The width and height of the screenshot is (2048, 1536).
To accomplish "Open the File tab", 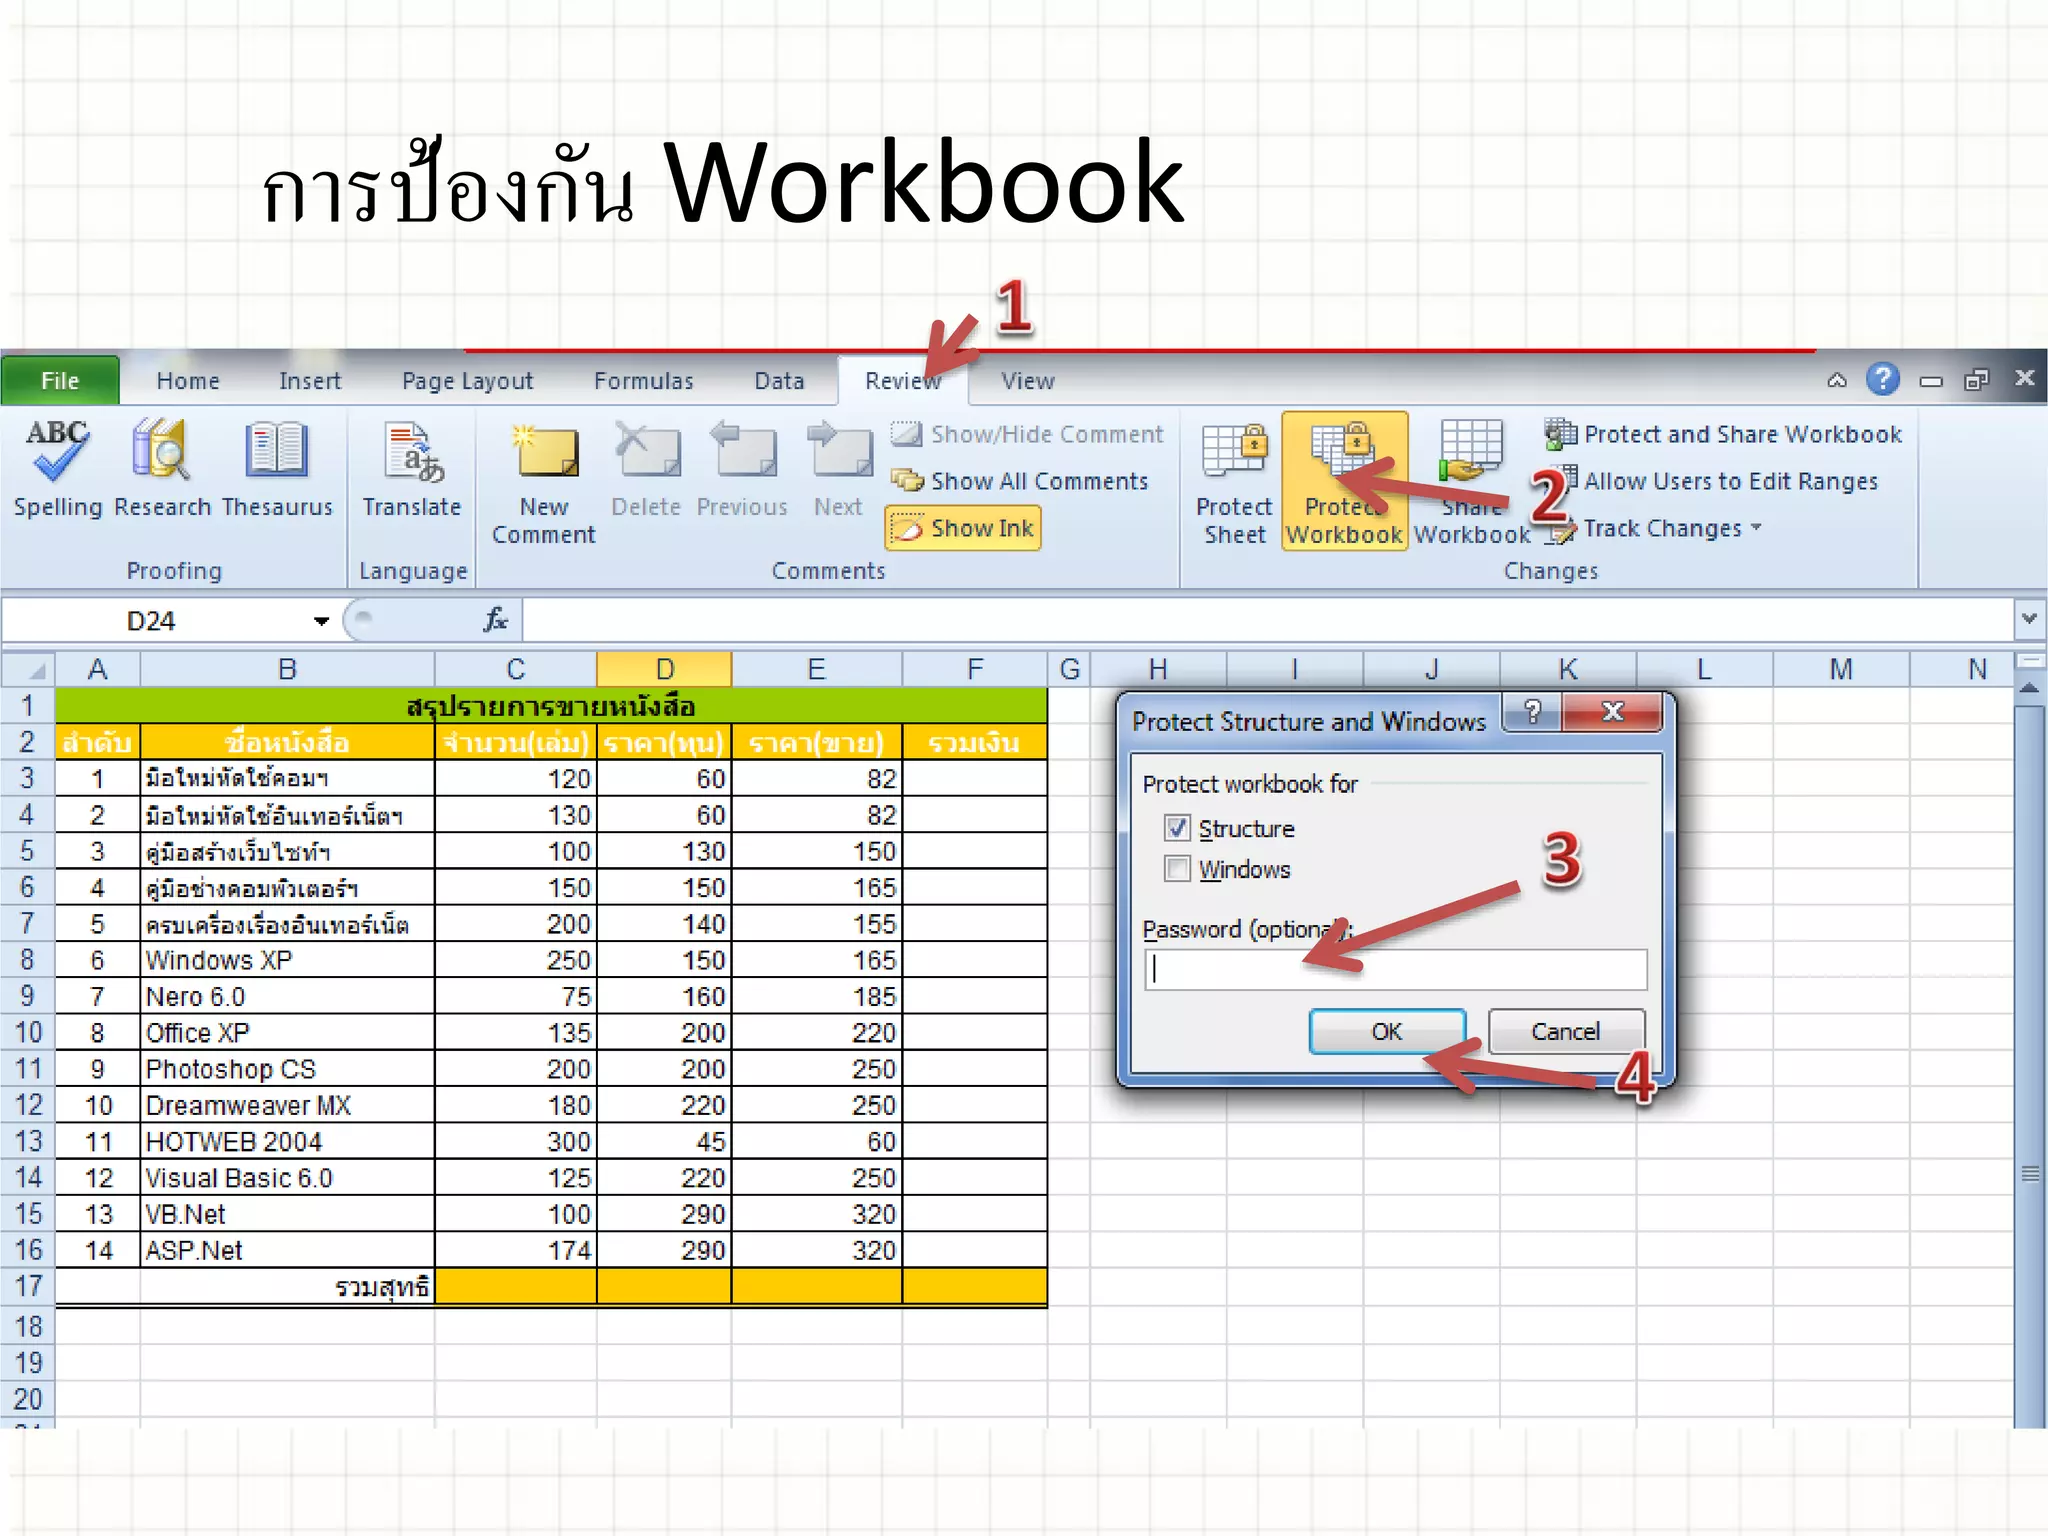I will (60, 381).
